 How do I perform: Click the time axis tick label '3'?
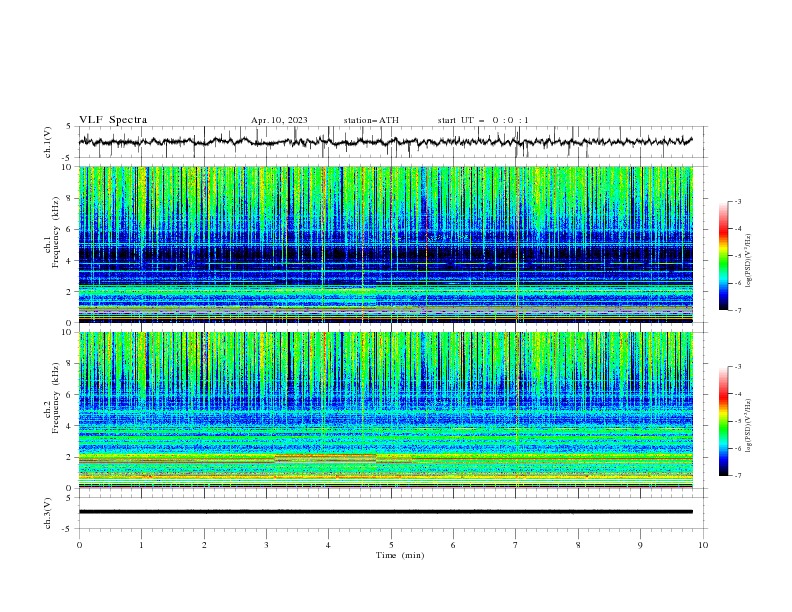266,545
